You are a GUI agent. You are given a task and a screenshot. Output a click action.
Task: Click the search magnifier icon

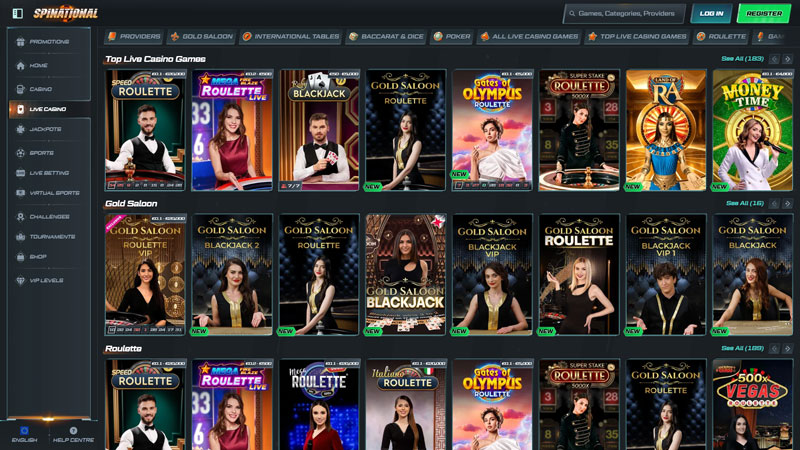click(572, 14)
